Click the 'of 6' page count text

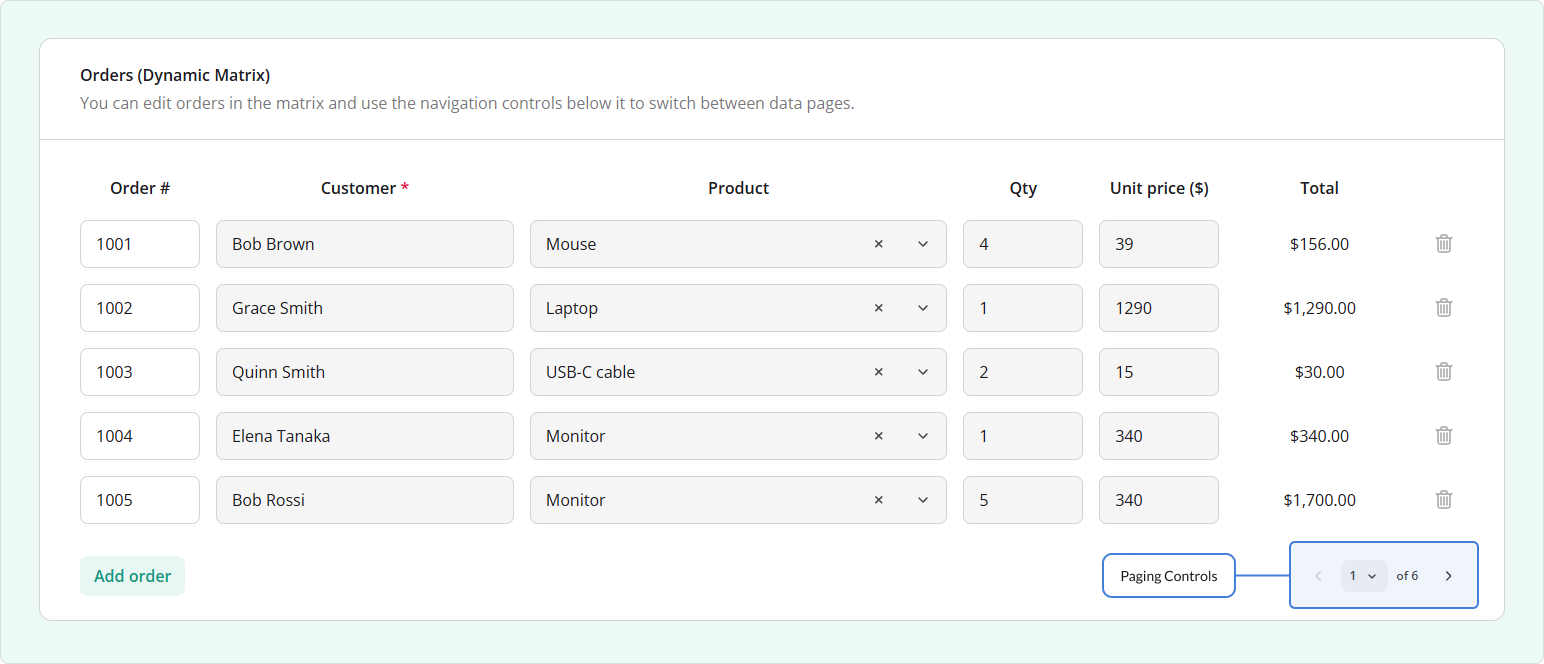pyautogui.click(x=1407, y=576)
